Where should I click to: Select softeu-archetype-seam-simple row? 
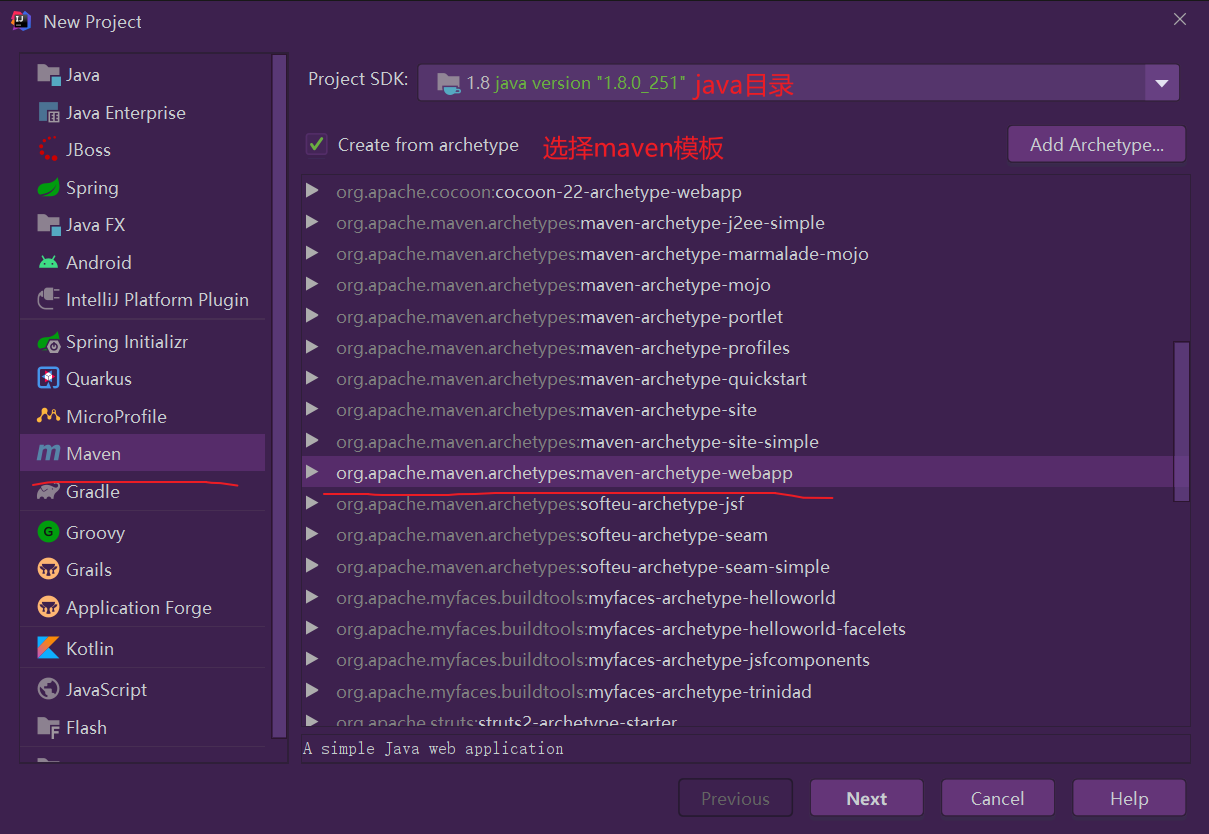(738, 566)
